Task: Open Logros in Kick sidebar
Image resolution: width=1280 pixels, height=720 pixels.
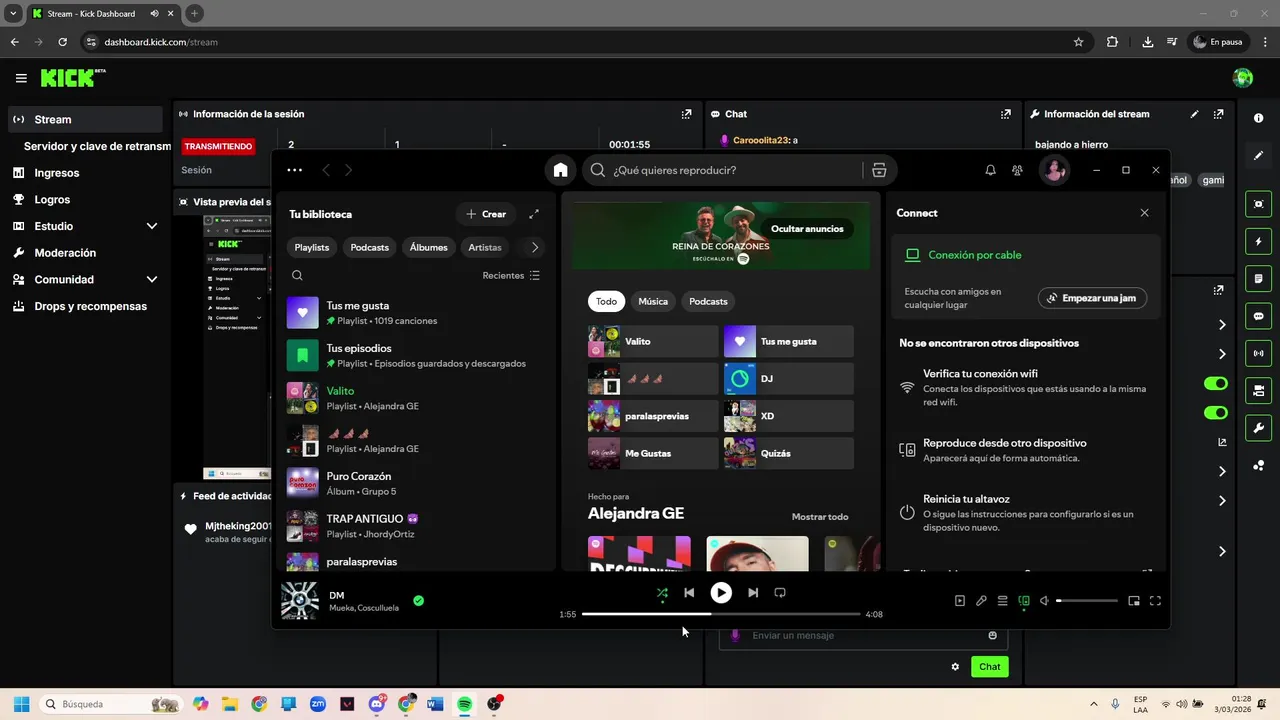Action: click(x=85, y=199)
